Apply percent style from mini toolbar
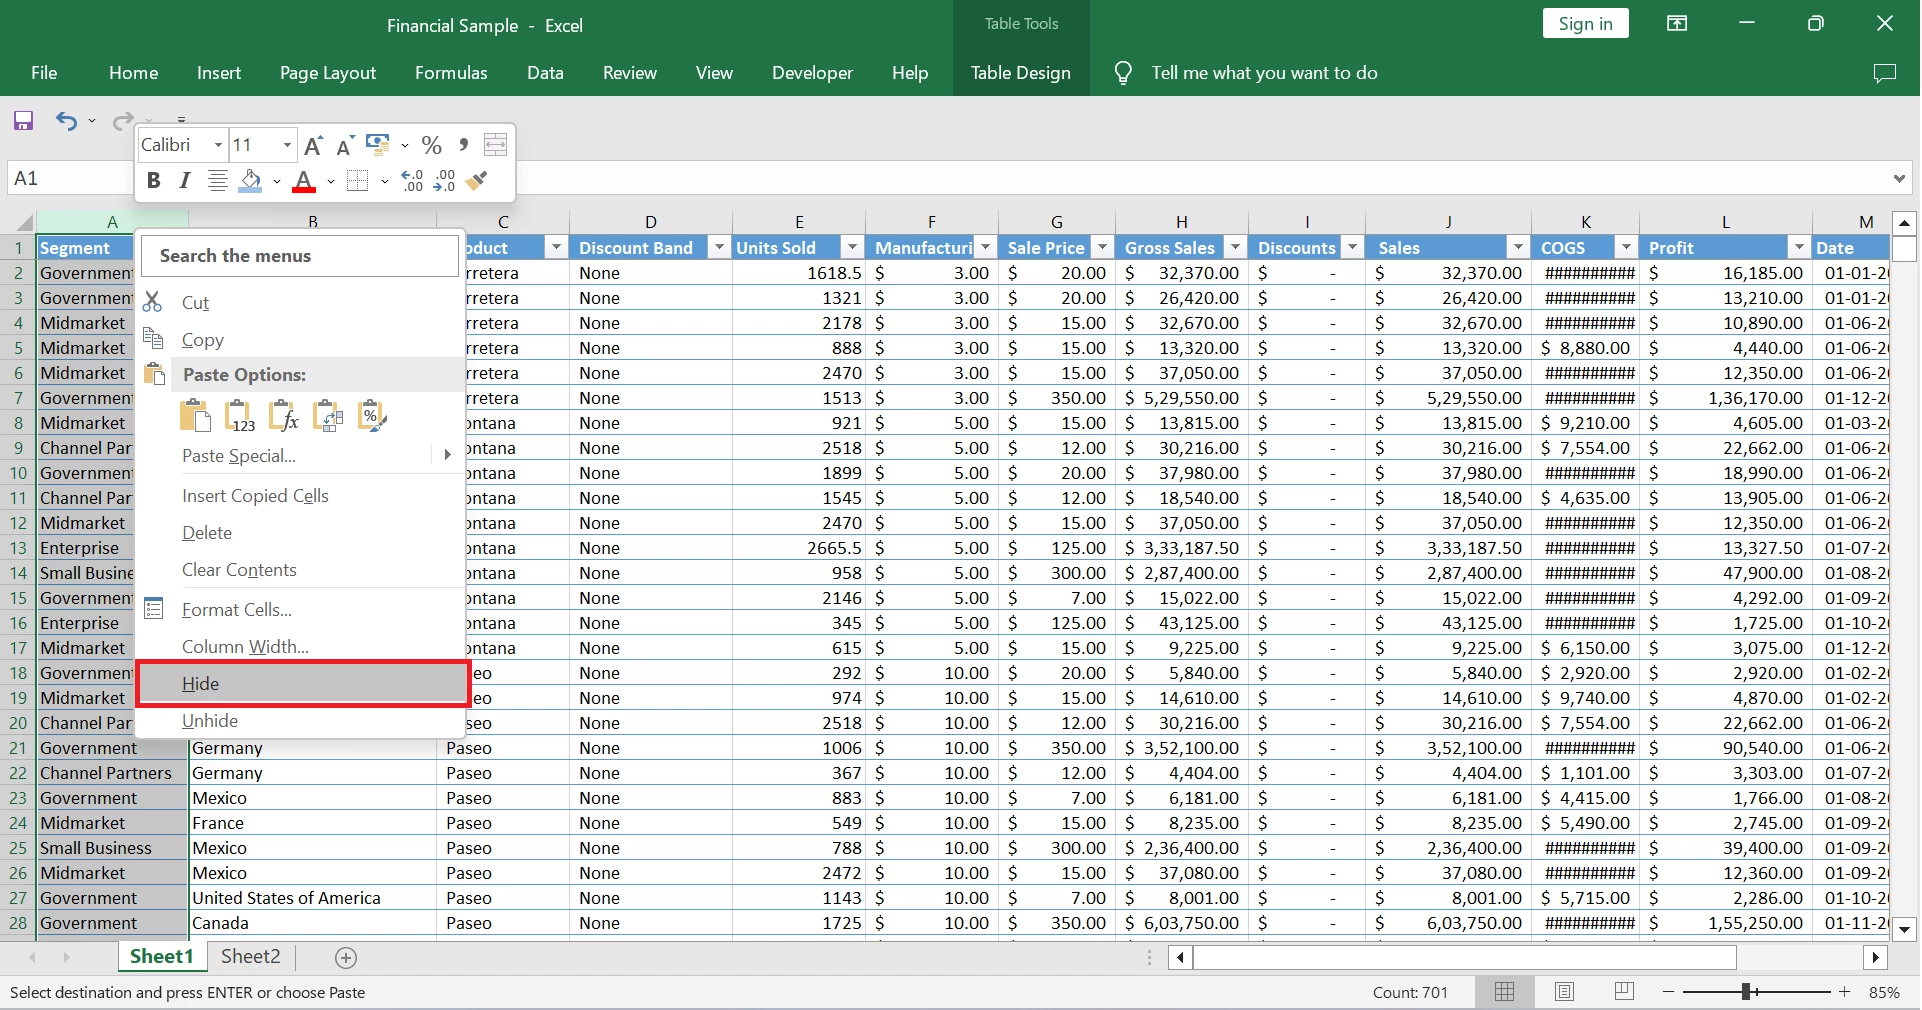Image resolution: width=1922 pixels, height=1010 pixels. pos(431,146)
